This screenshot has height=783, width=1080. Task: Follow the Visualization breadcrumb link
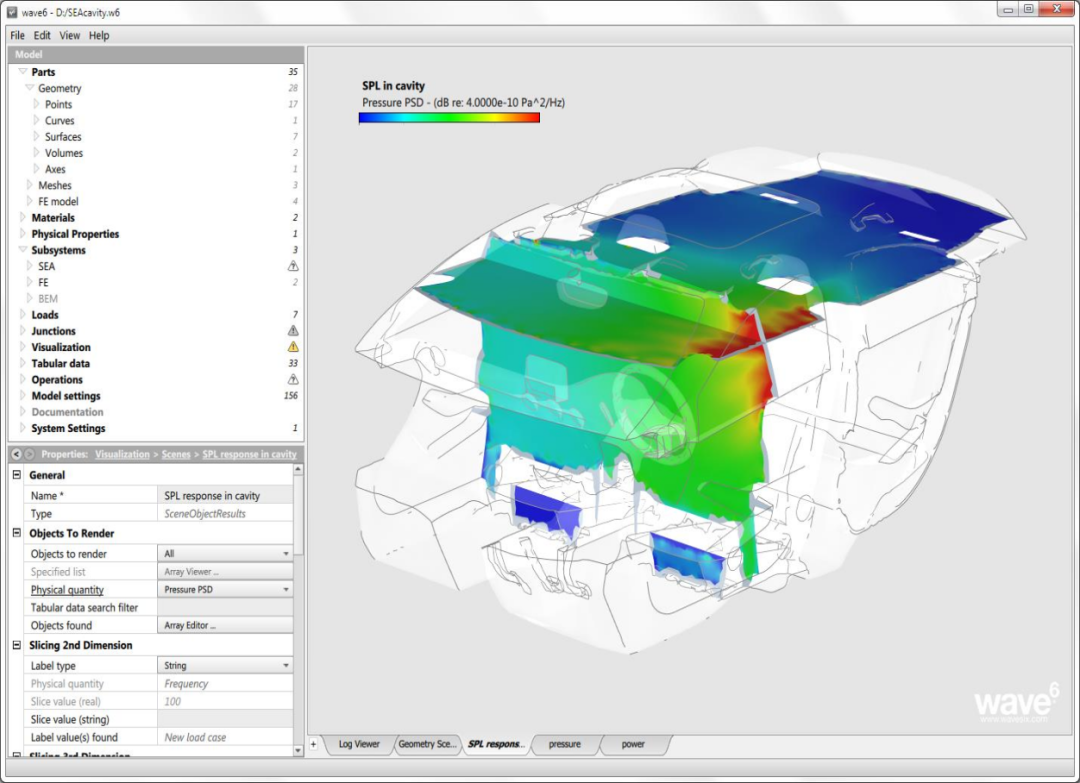tap(122, 455)
